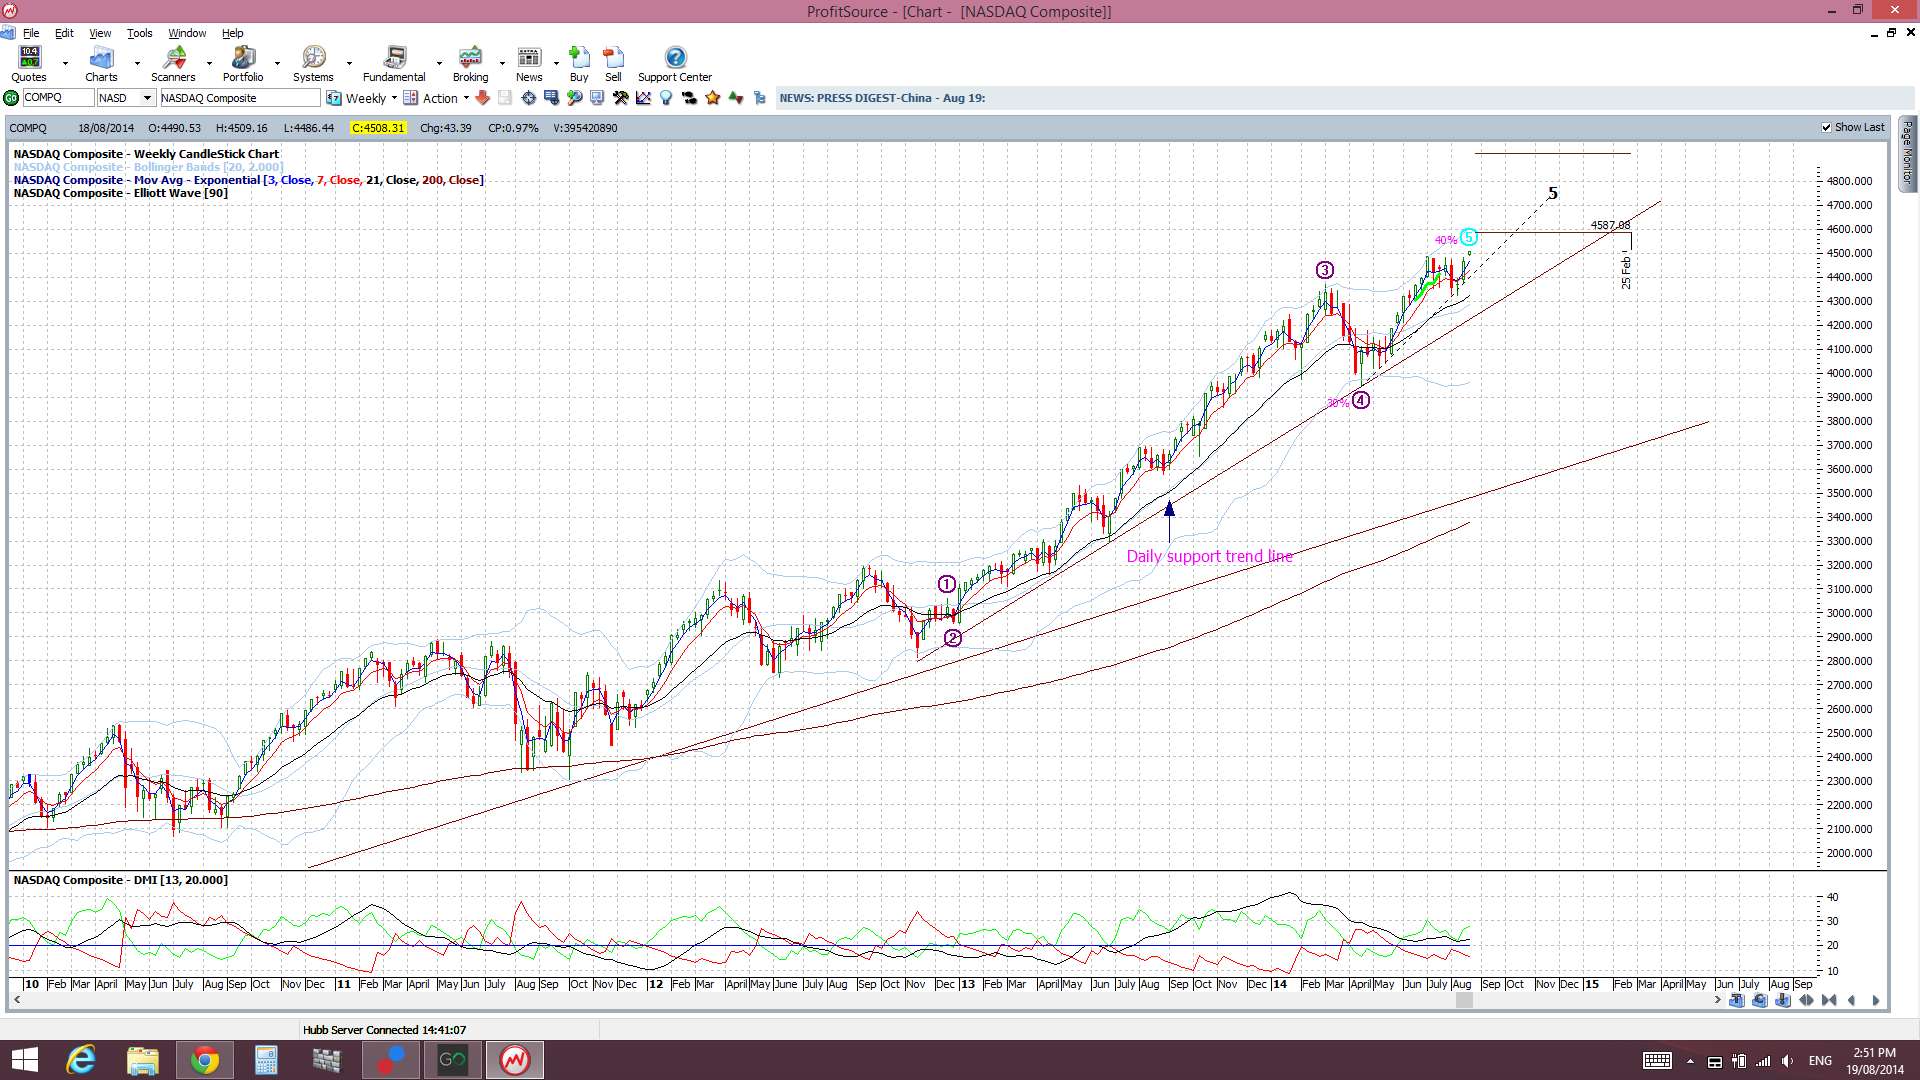Click the PRESS DIGEST-China news headline
Image resolution: width=1920 pixels, height=1080 pixels.
pos(882,98)
